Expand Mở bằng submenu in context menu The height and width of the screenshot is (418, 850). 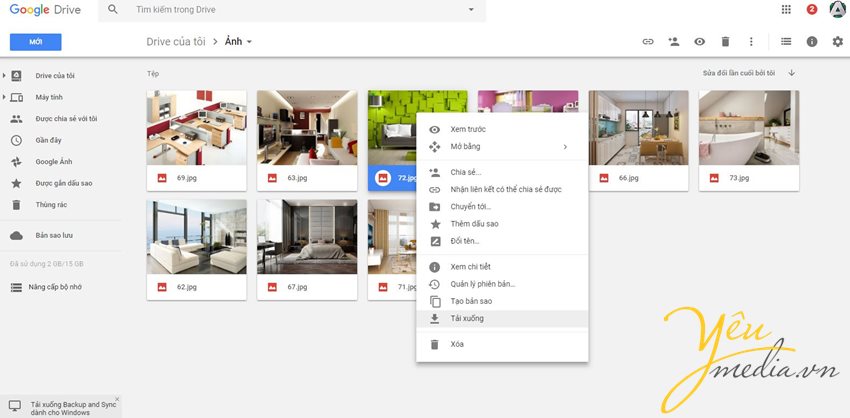coord(502,147)
